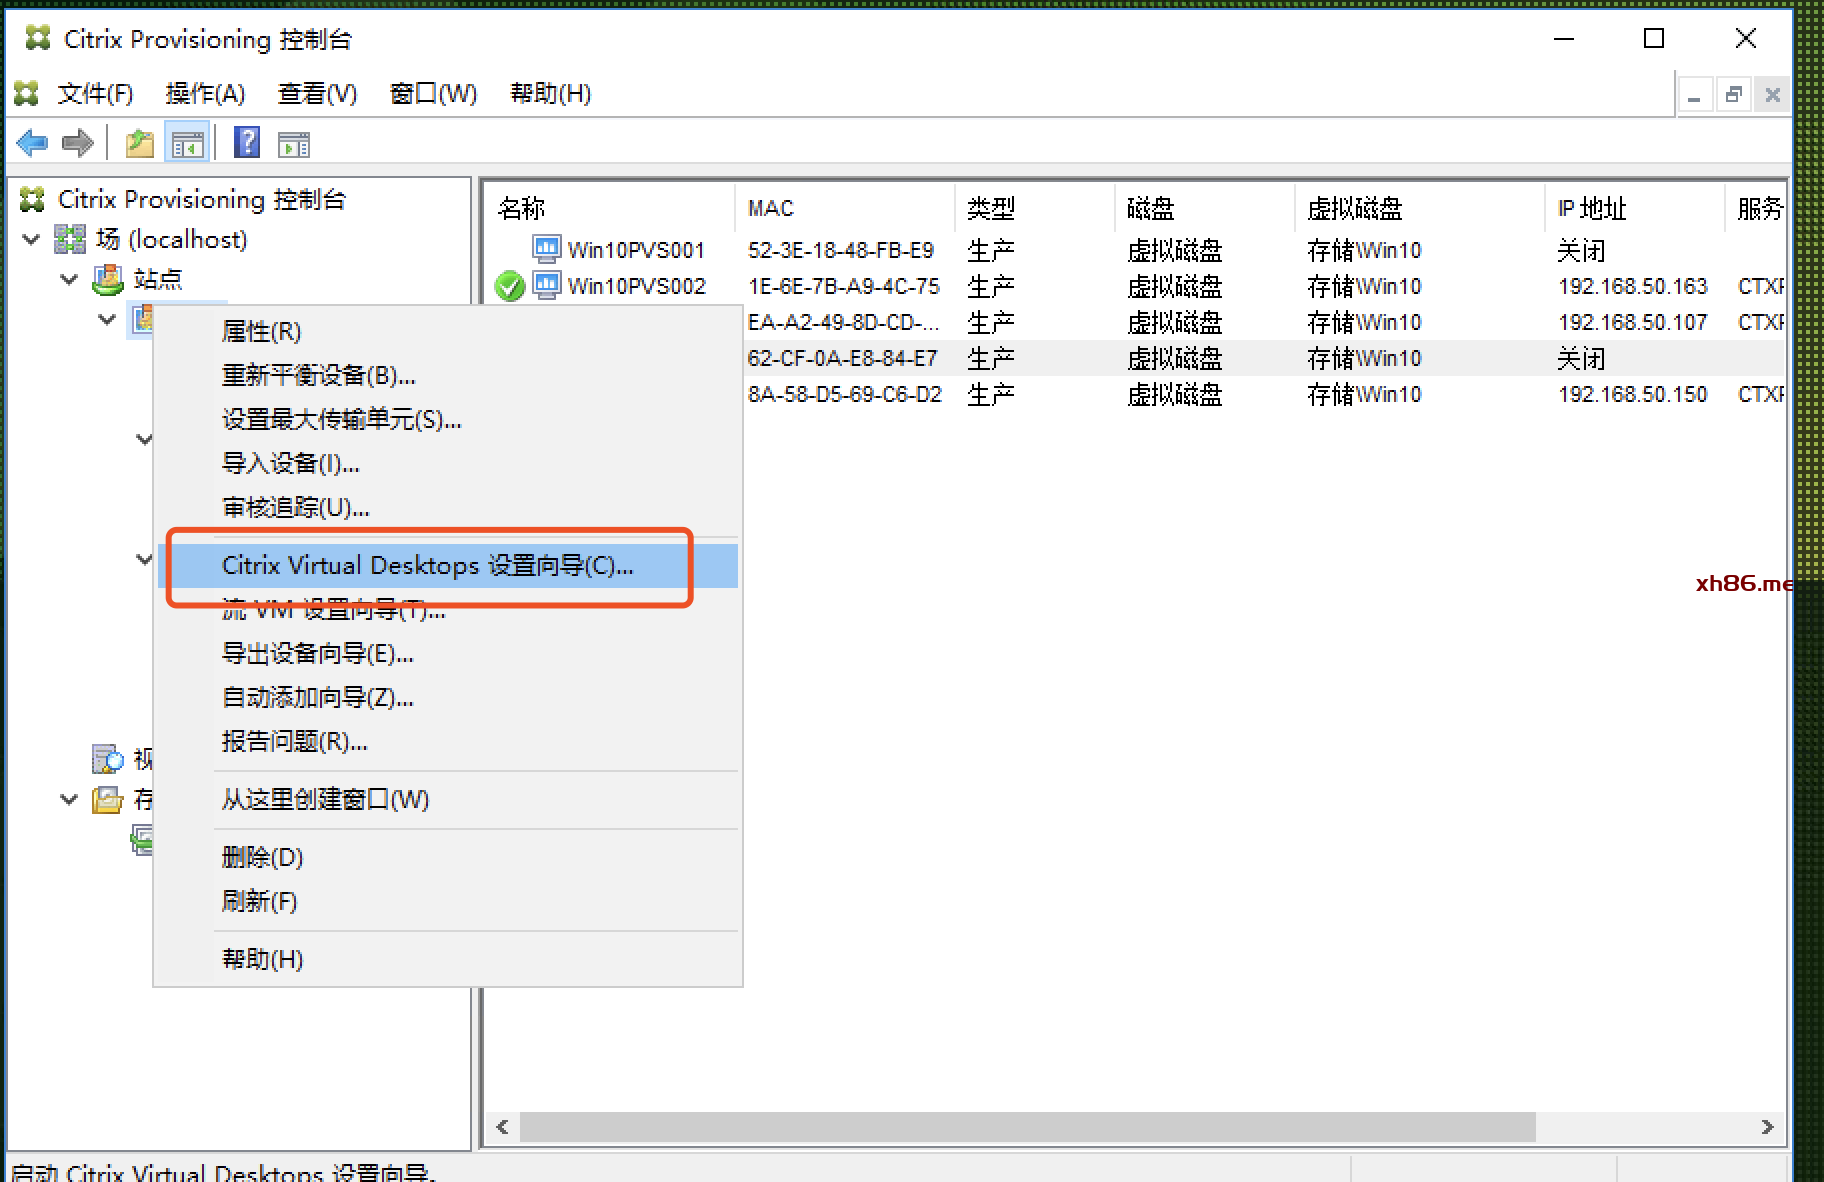Click the blue Back arrow toolbar icon

click(33, 143)
